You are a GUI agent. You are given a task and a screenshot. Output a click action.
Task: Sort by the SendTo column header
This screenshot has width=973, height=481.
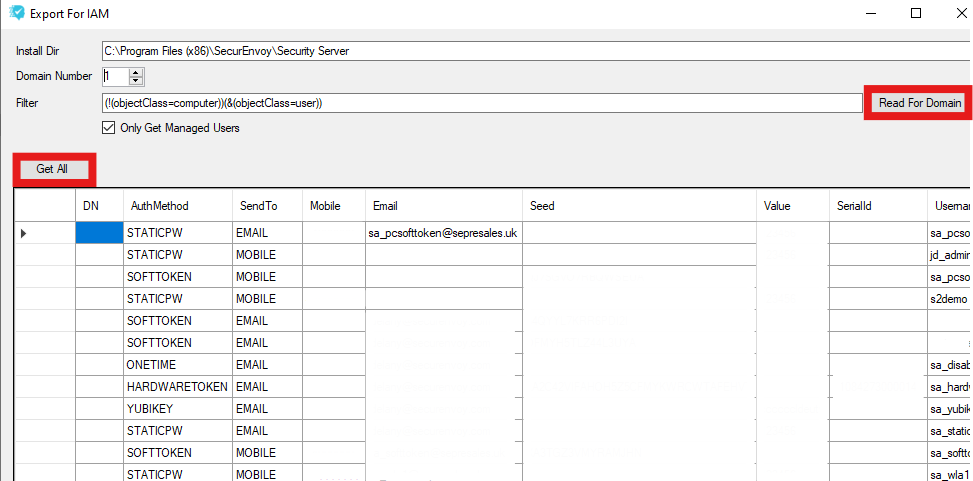click(x=267, y=205)
